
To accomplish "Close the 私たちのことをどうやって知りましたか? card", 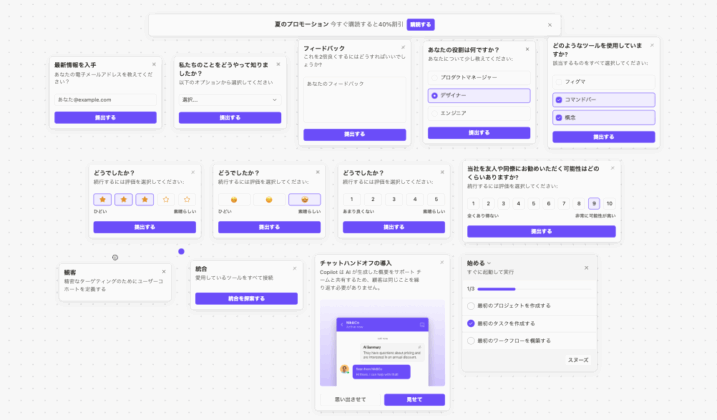I will [x=278, y=65].
